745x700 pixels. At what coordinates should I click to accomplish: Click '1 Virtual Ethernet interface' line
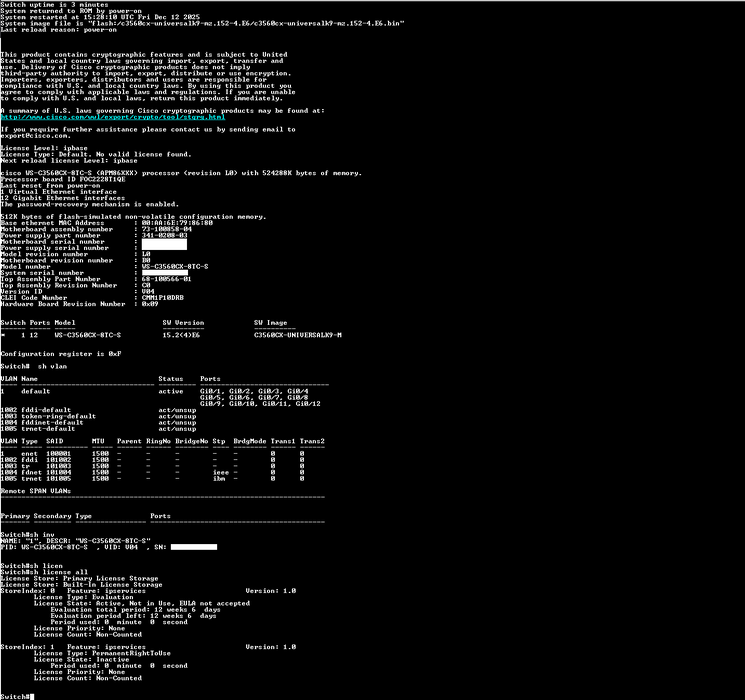pos(58,192)
